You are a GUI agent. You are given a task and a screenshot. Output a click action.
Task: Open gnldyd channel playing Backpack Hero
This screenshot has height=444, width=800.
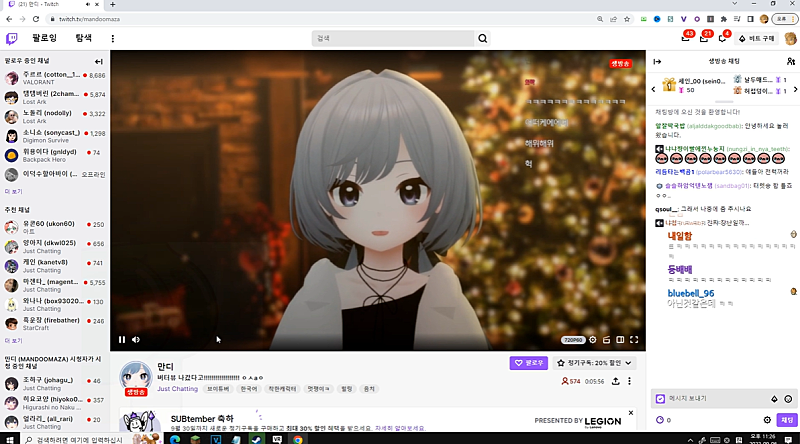tap(55, 156)
